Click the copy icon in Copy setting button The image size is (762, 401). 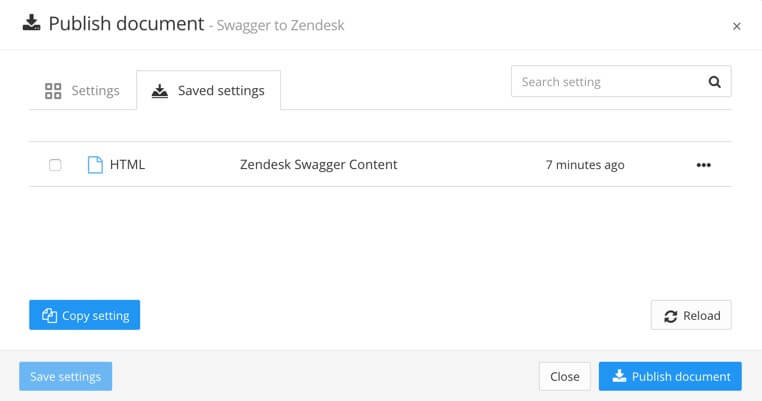[49, 316]
